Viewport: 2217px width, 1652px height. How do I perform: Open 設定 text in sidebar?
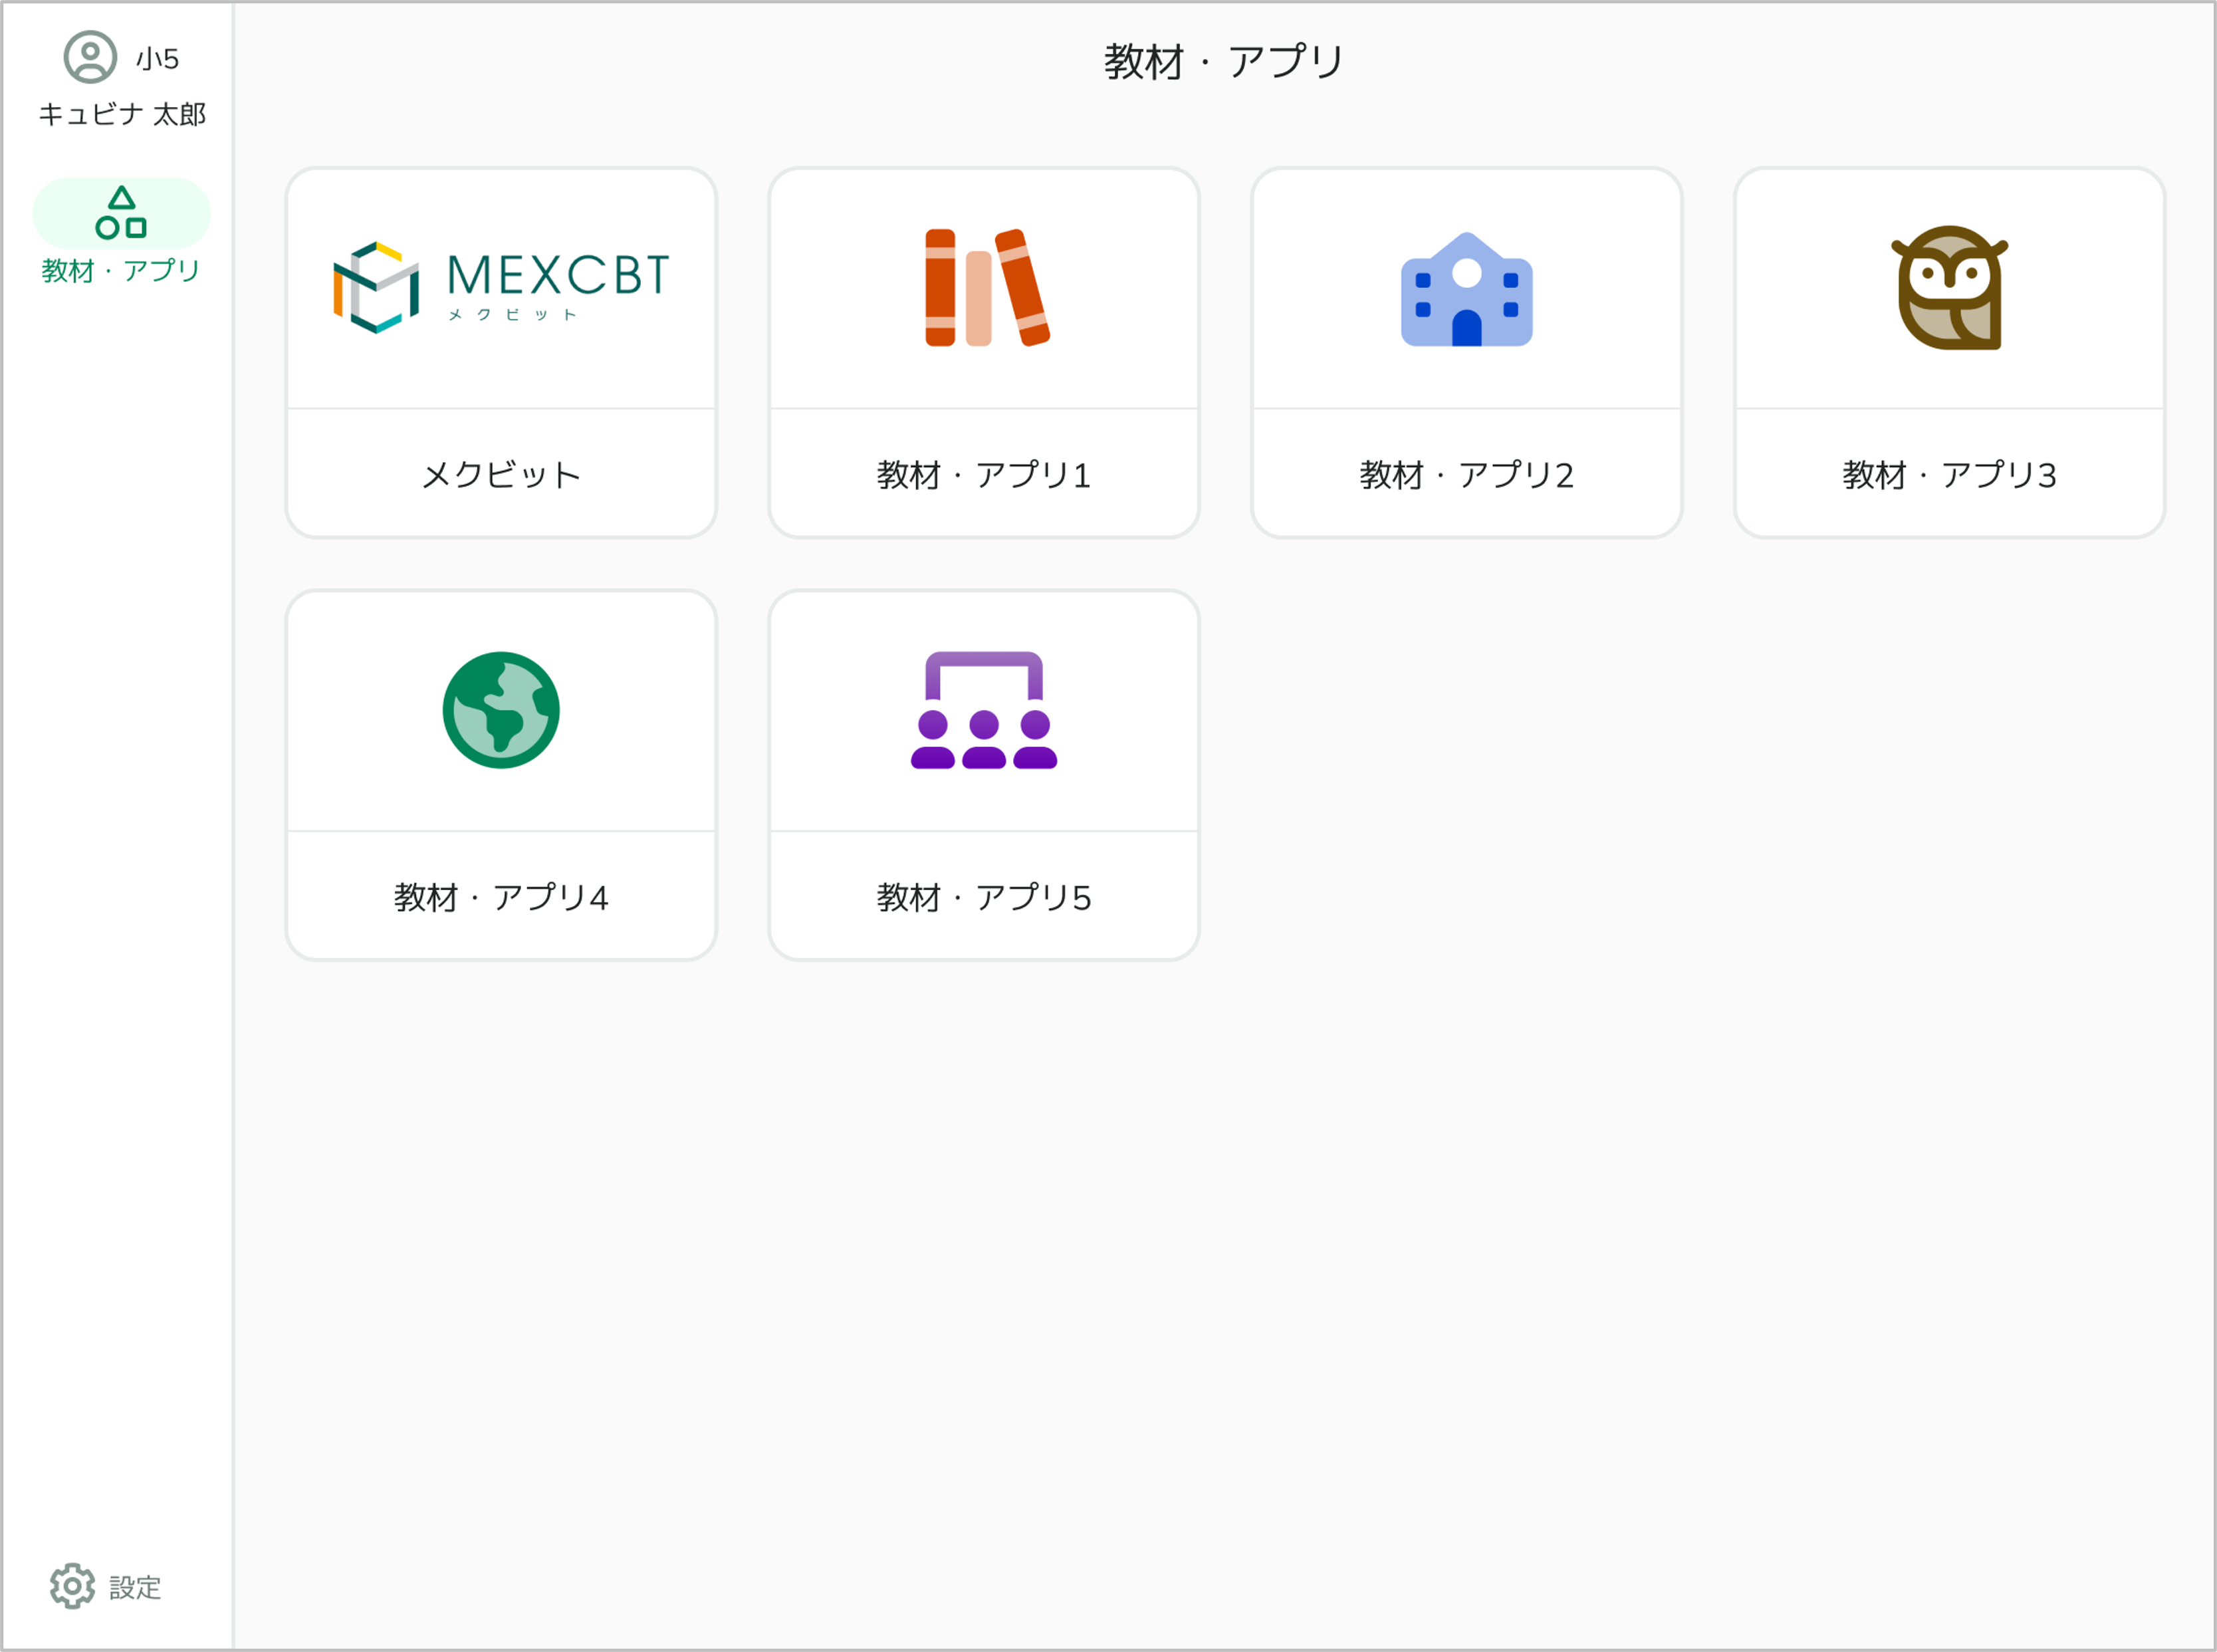point(135,1587)
